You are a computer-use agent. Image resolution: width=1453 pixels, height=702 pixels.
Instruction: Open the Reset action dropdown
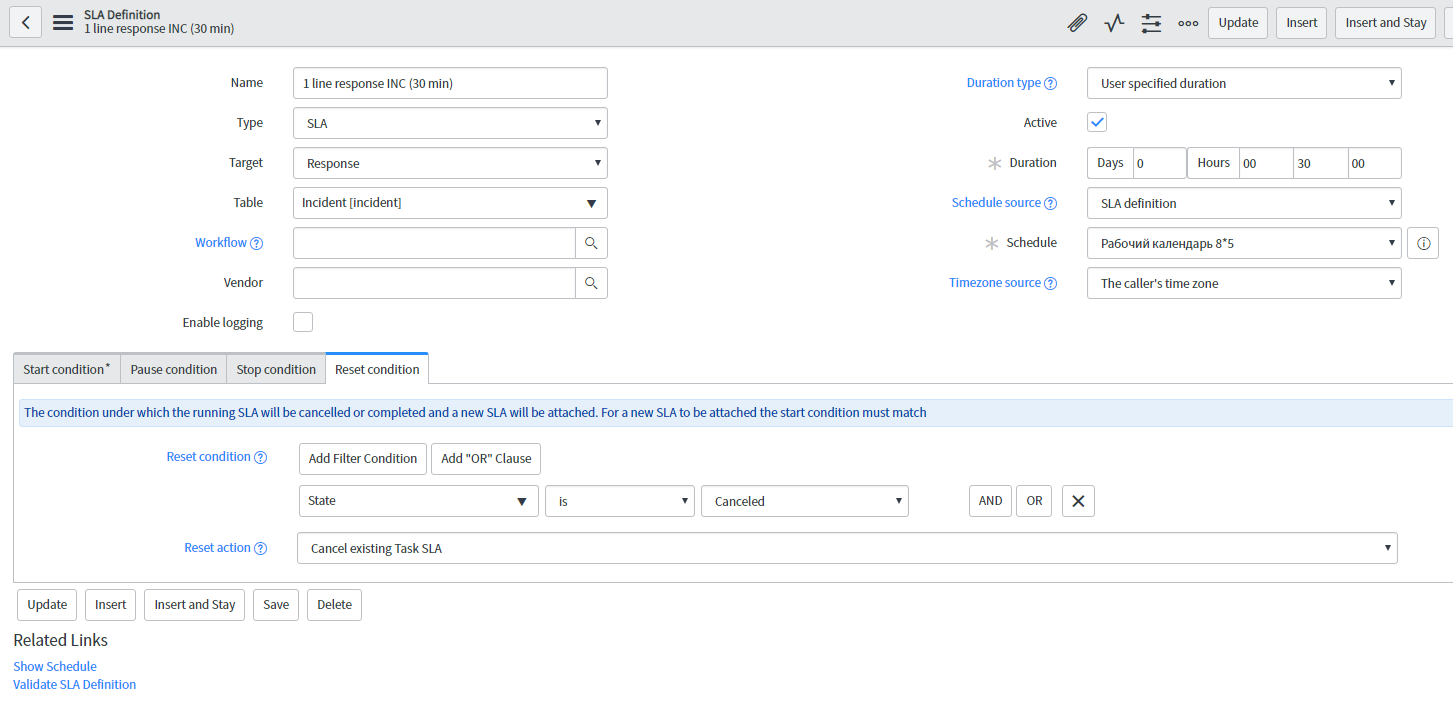click(x=847, y=548)
